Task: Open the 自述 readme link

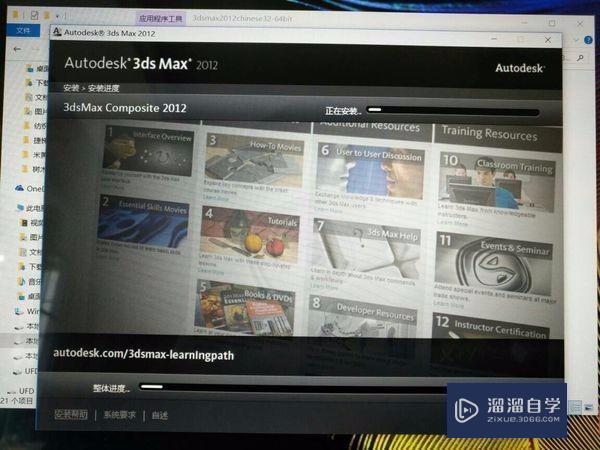Action: [160, 415]
